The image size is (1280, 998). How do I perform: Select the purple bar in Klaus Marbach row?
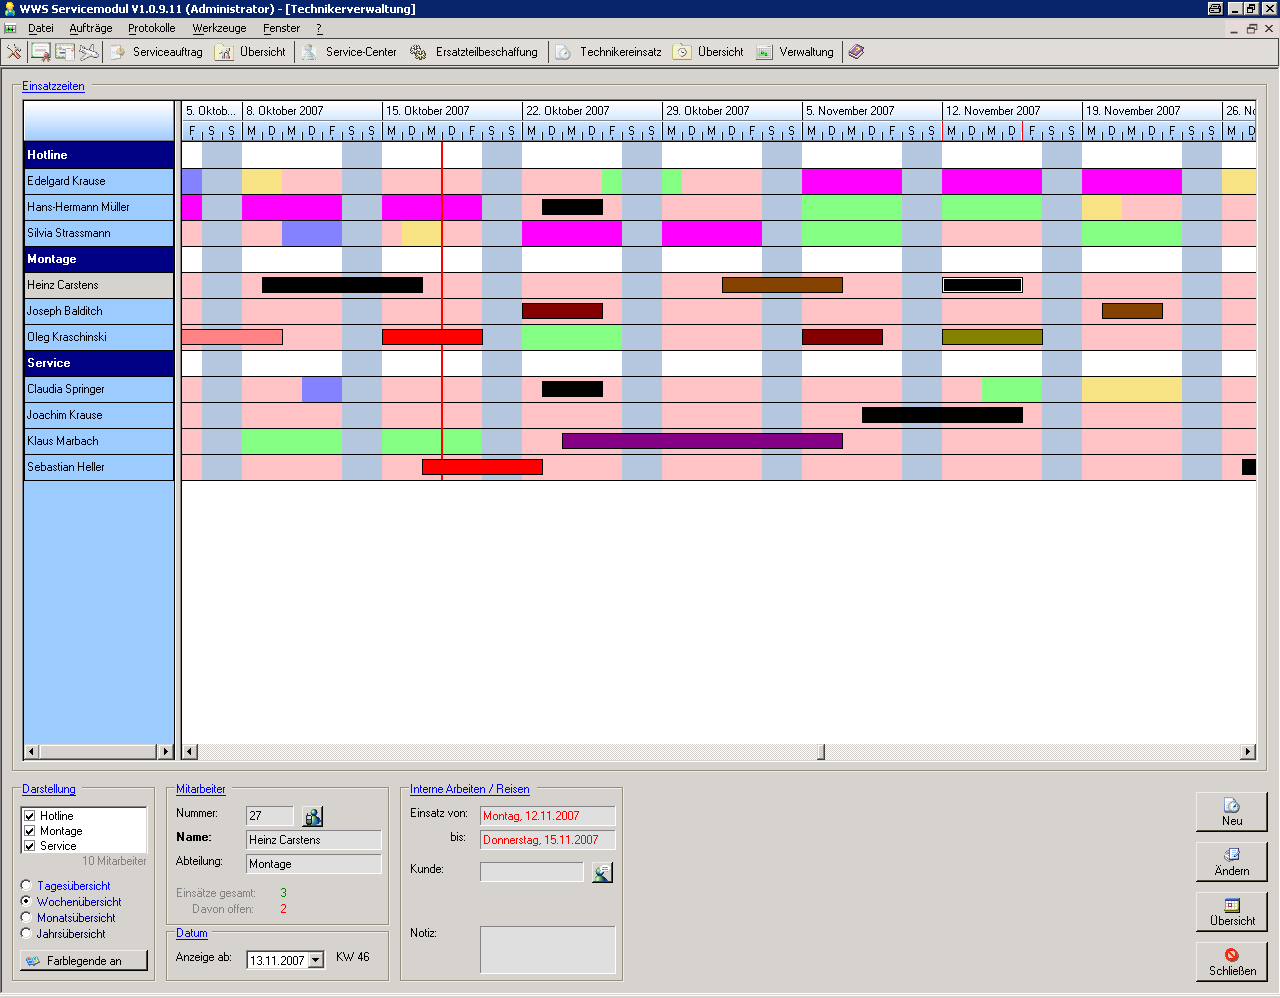pyautogui.click(x=702, y=441)
